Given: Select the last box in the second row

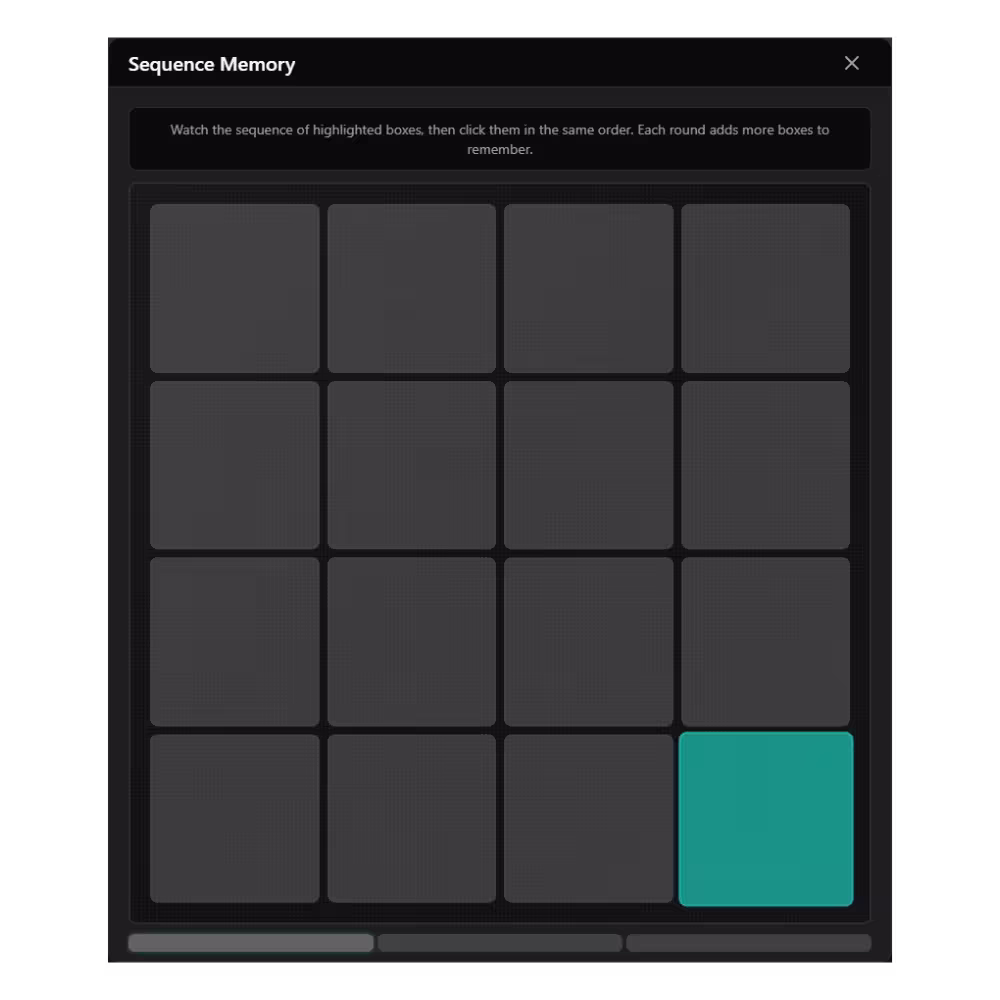Looking at the screenshot, I should (766, 465).
